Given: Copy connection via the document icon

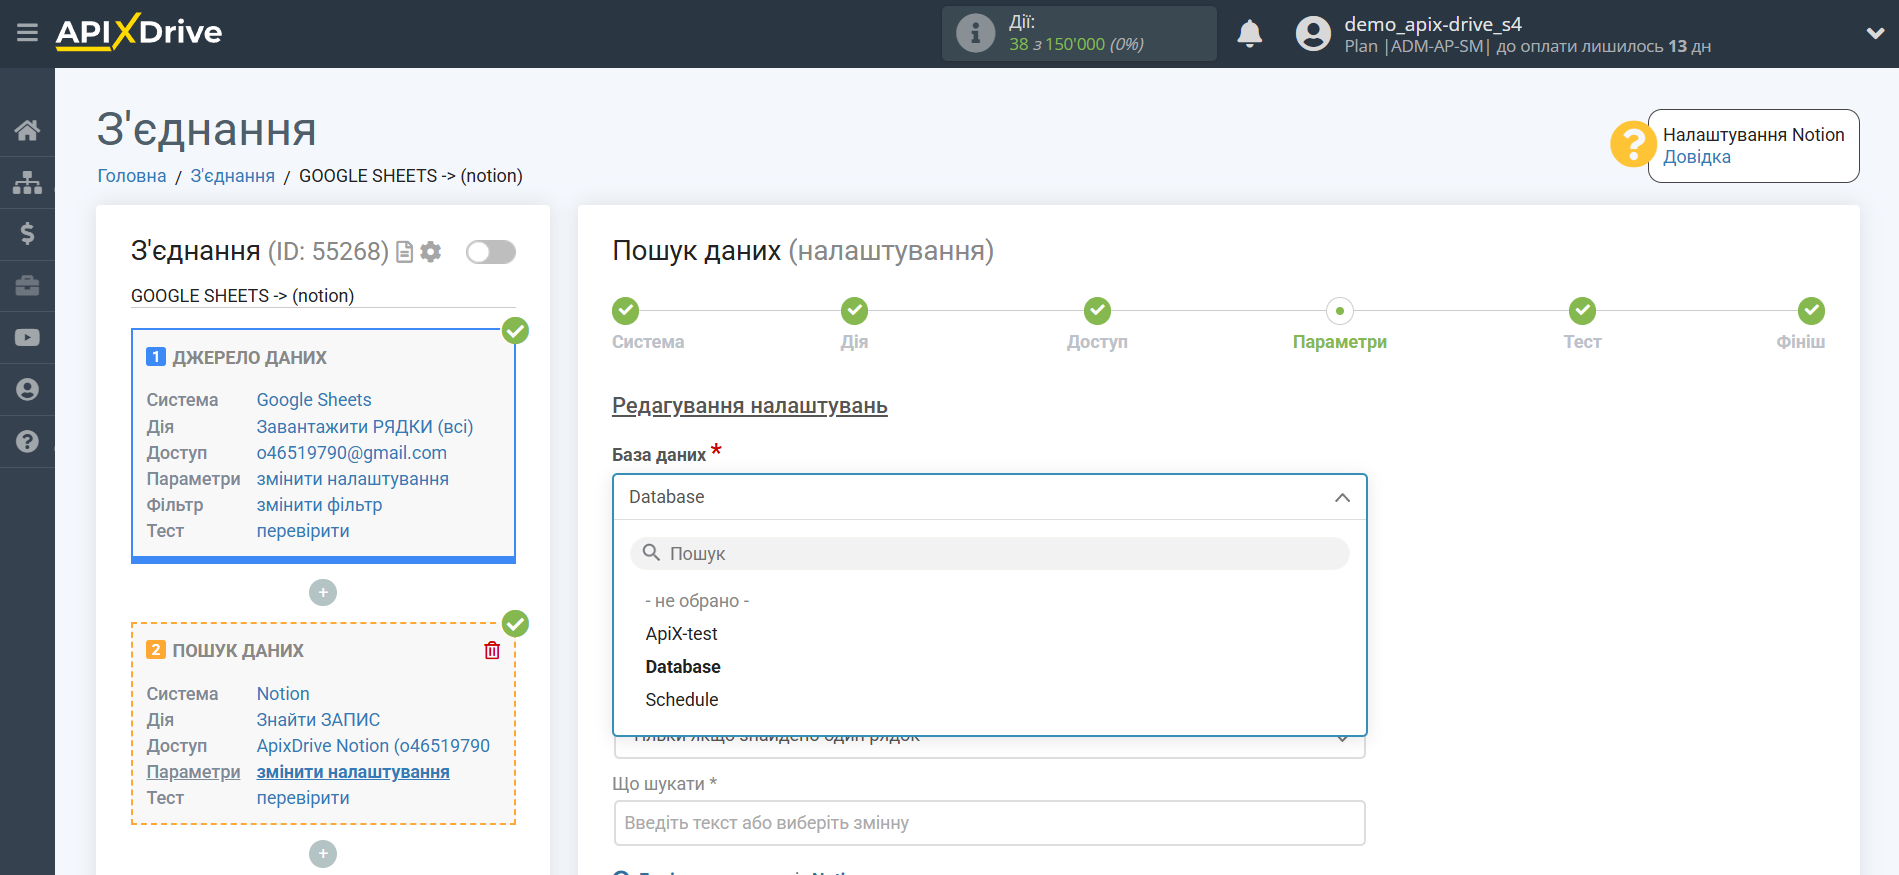Looking at the screenshot, I should (404, 252).
